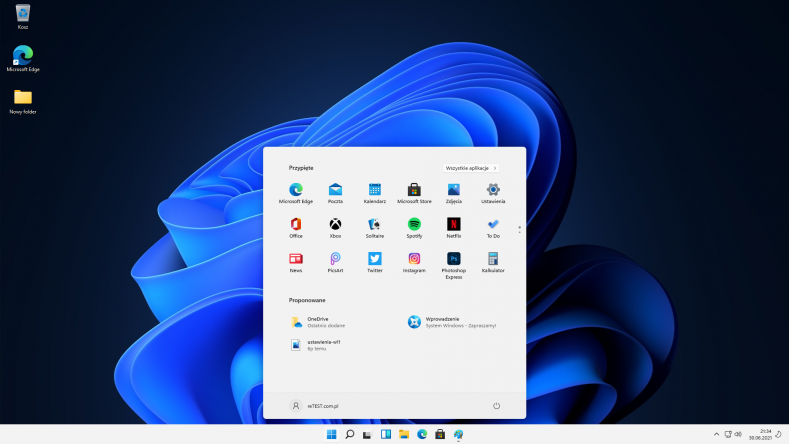This screenshot has height=444, width=789.
Task: Open Search from the taskbar
Action: click(x=349, y=434)
